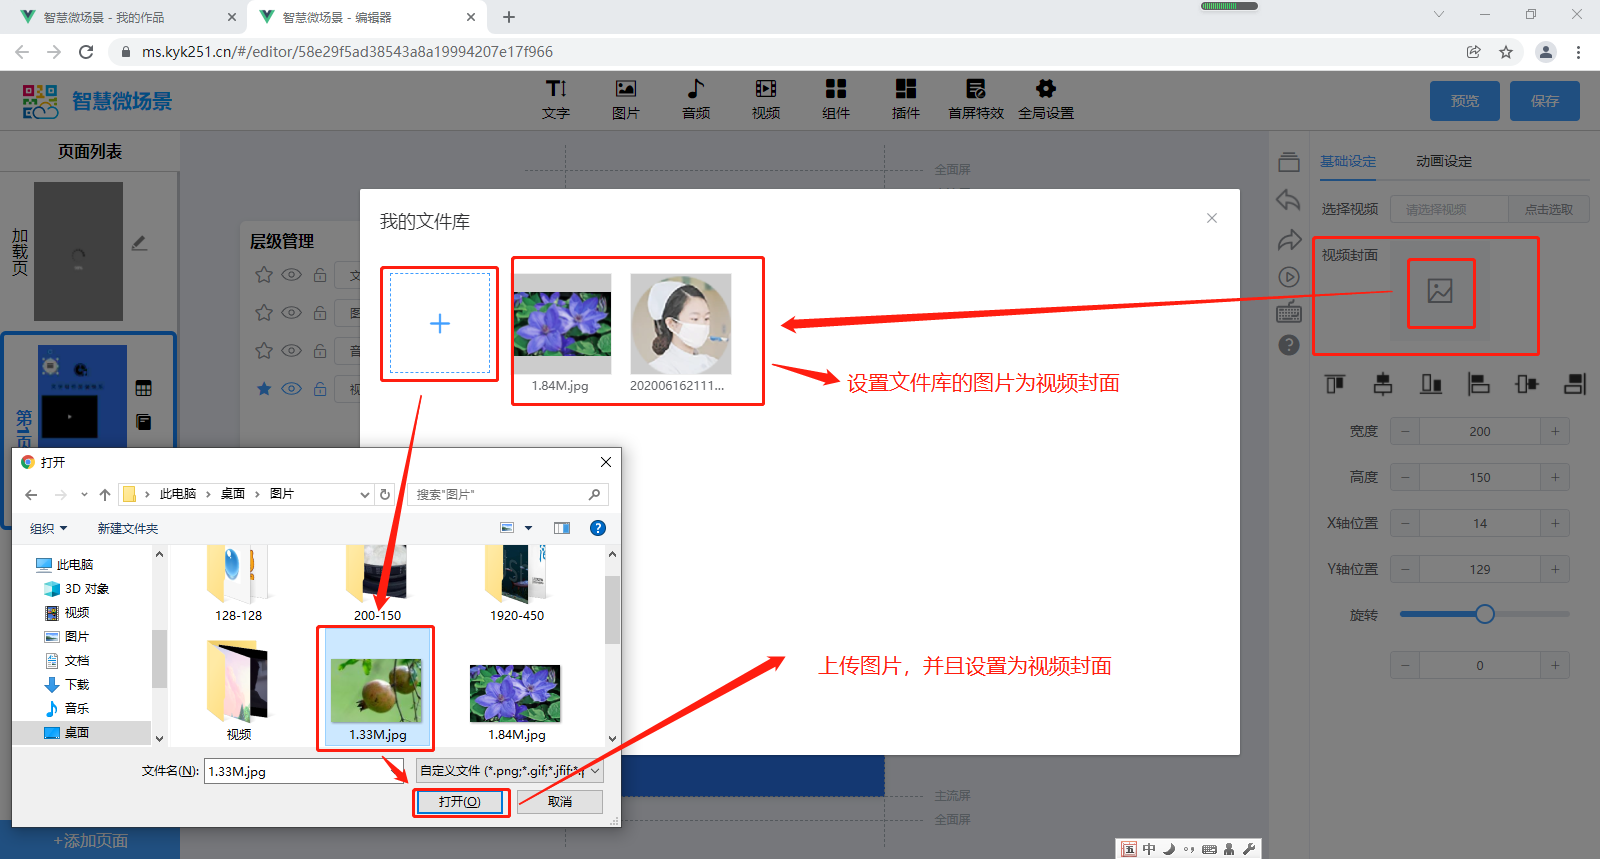Switch to the 动画设定 tab
Image resolution: width=1600 pixels, height=859 pixels.
click(1443, 161)
